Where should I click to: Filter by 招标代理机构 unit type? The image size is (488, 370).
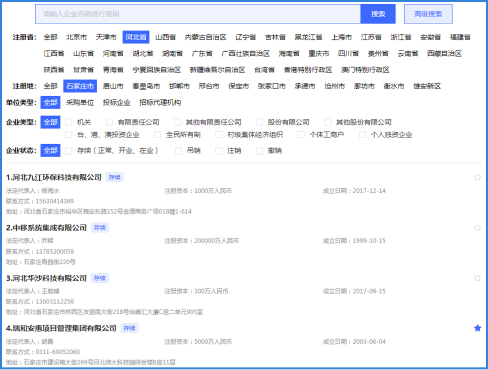click(x=160, y=102)
